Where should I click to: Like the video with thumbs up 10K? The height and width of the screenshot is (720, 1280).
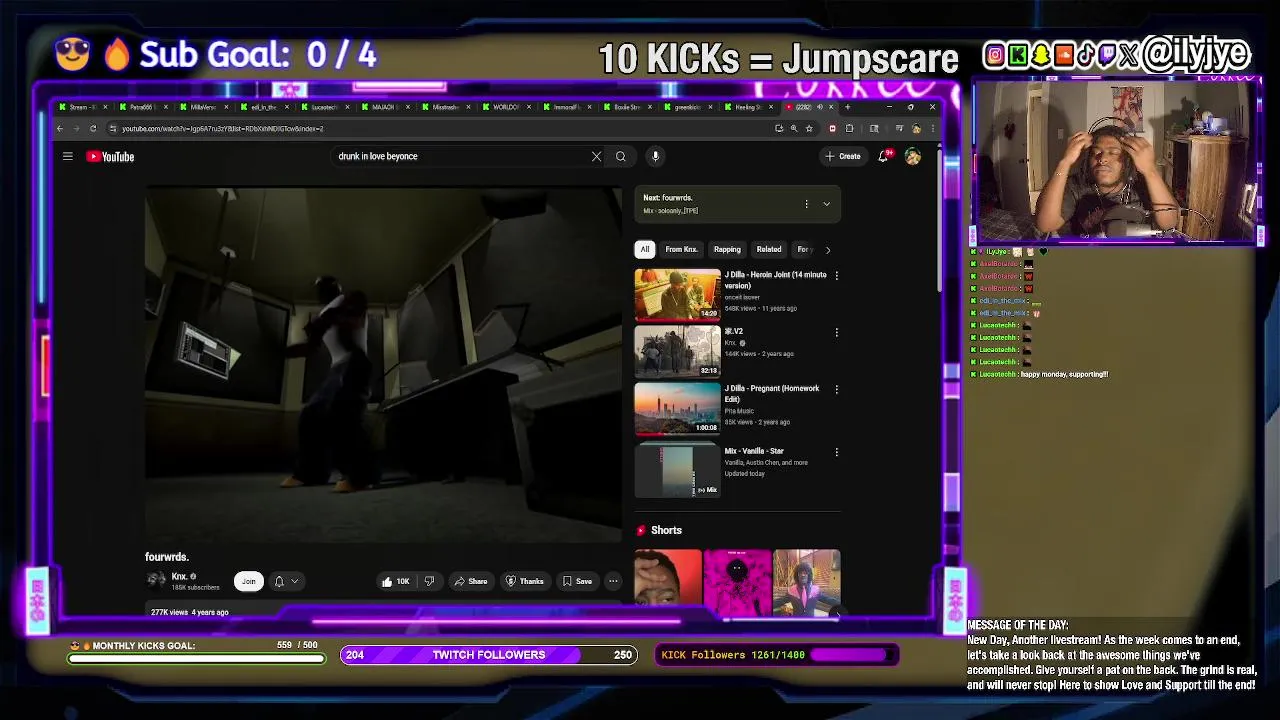pos(395,581)
